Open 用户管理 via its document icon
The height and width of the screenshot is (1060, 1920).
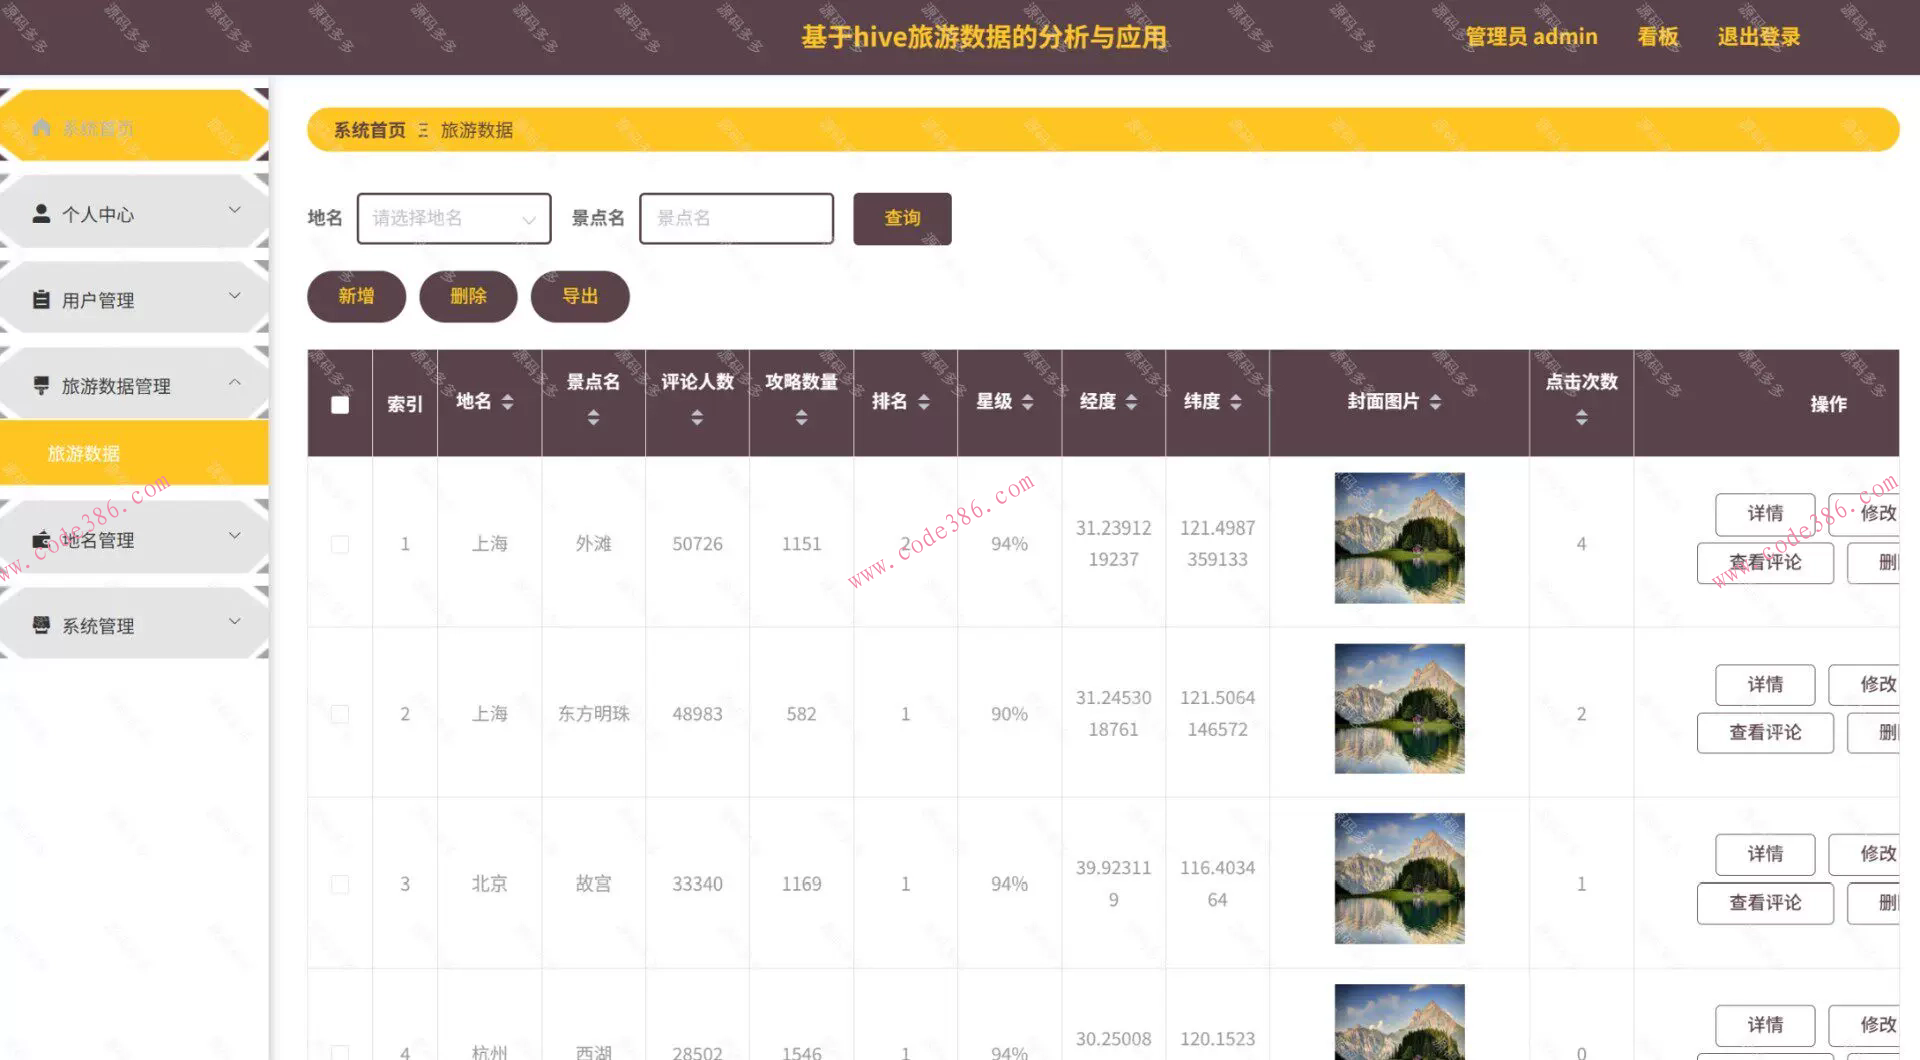tap(41, 297)
